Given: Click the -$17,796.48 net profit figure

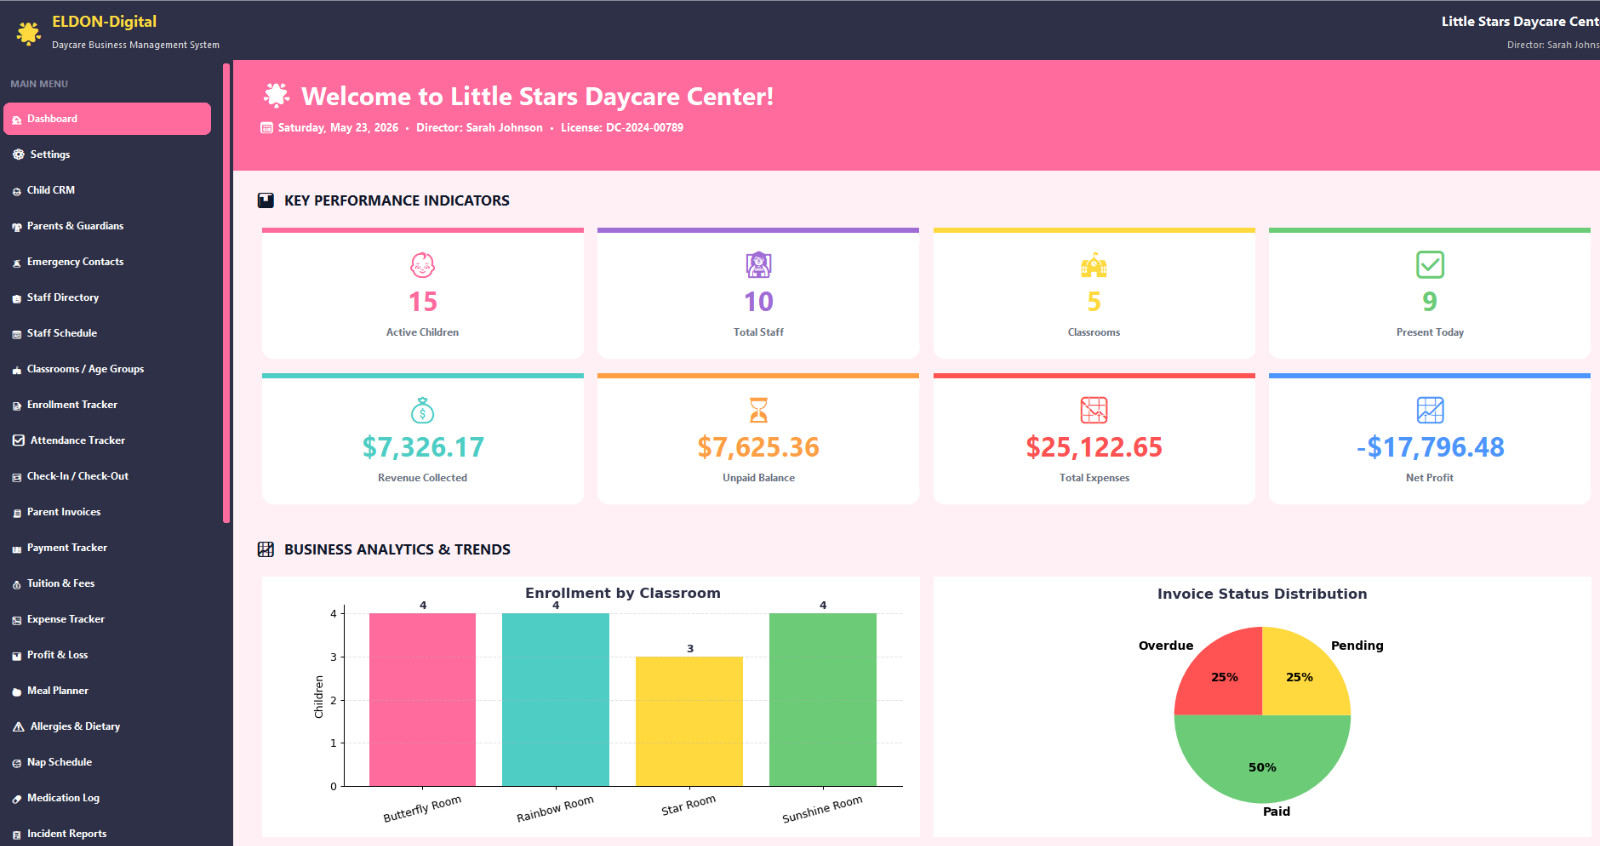Looking at the screenshot, I should click(1430, 447).
